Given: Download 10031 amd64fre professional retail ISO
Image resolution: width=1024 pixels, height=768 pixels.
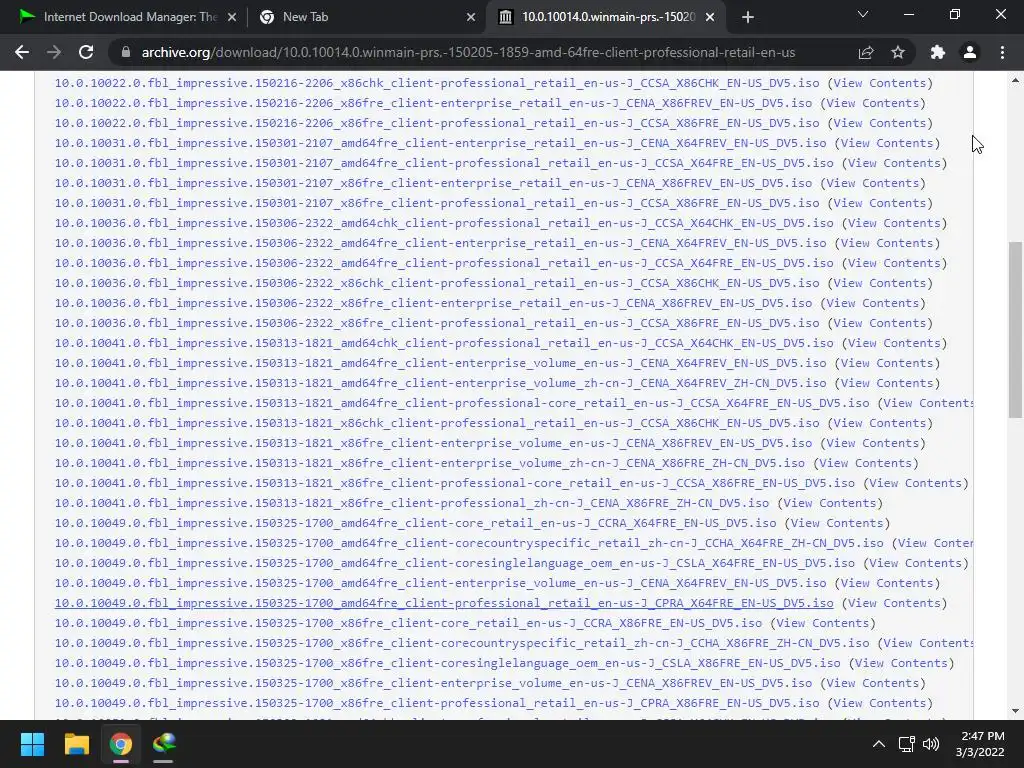Looking at the screenshot, I should [444, 163].
